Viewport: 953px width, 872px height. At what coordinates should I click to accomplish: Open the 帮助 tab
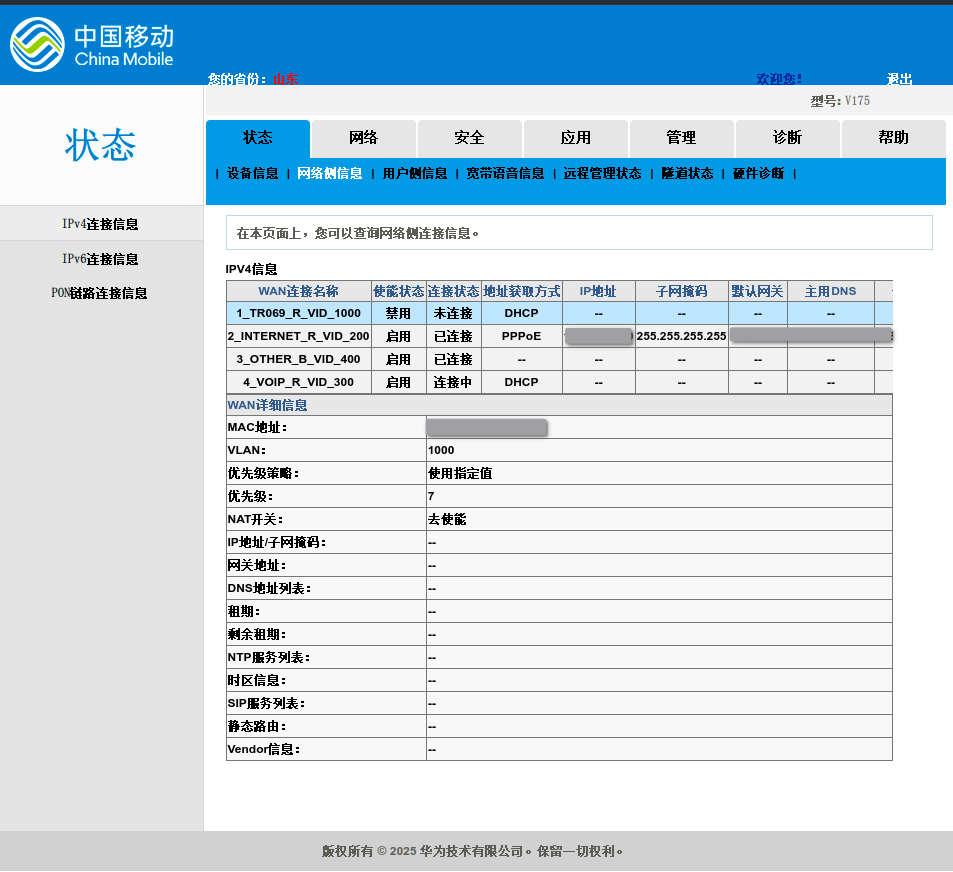(x=893, y=138)
